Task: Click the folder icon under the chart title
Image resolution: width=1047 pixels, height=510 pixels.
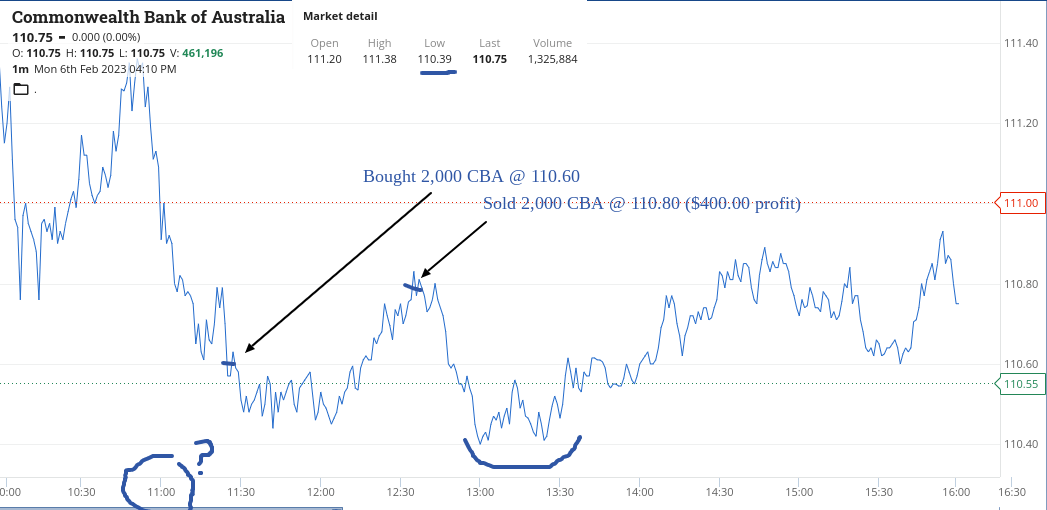Action: coord(21,89)
